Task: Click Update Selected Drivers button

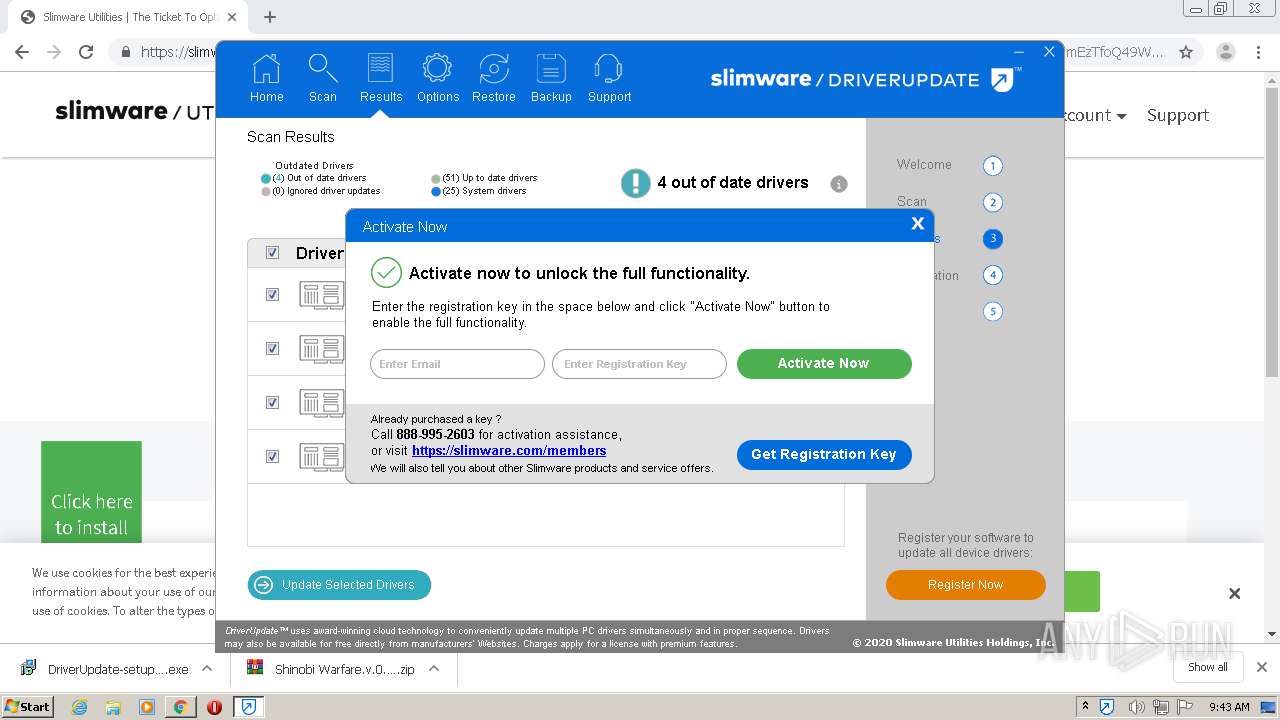Action: [339, 585]
